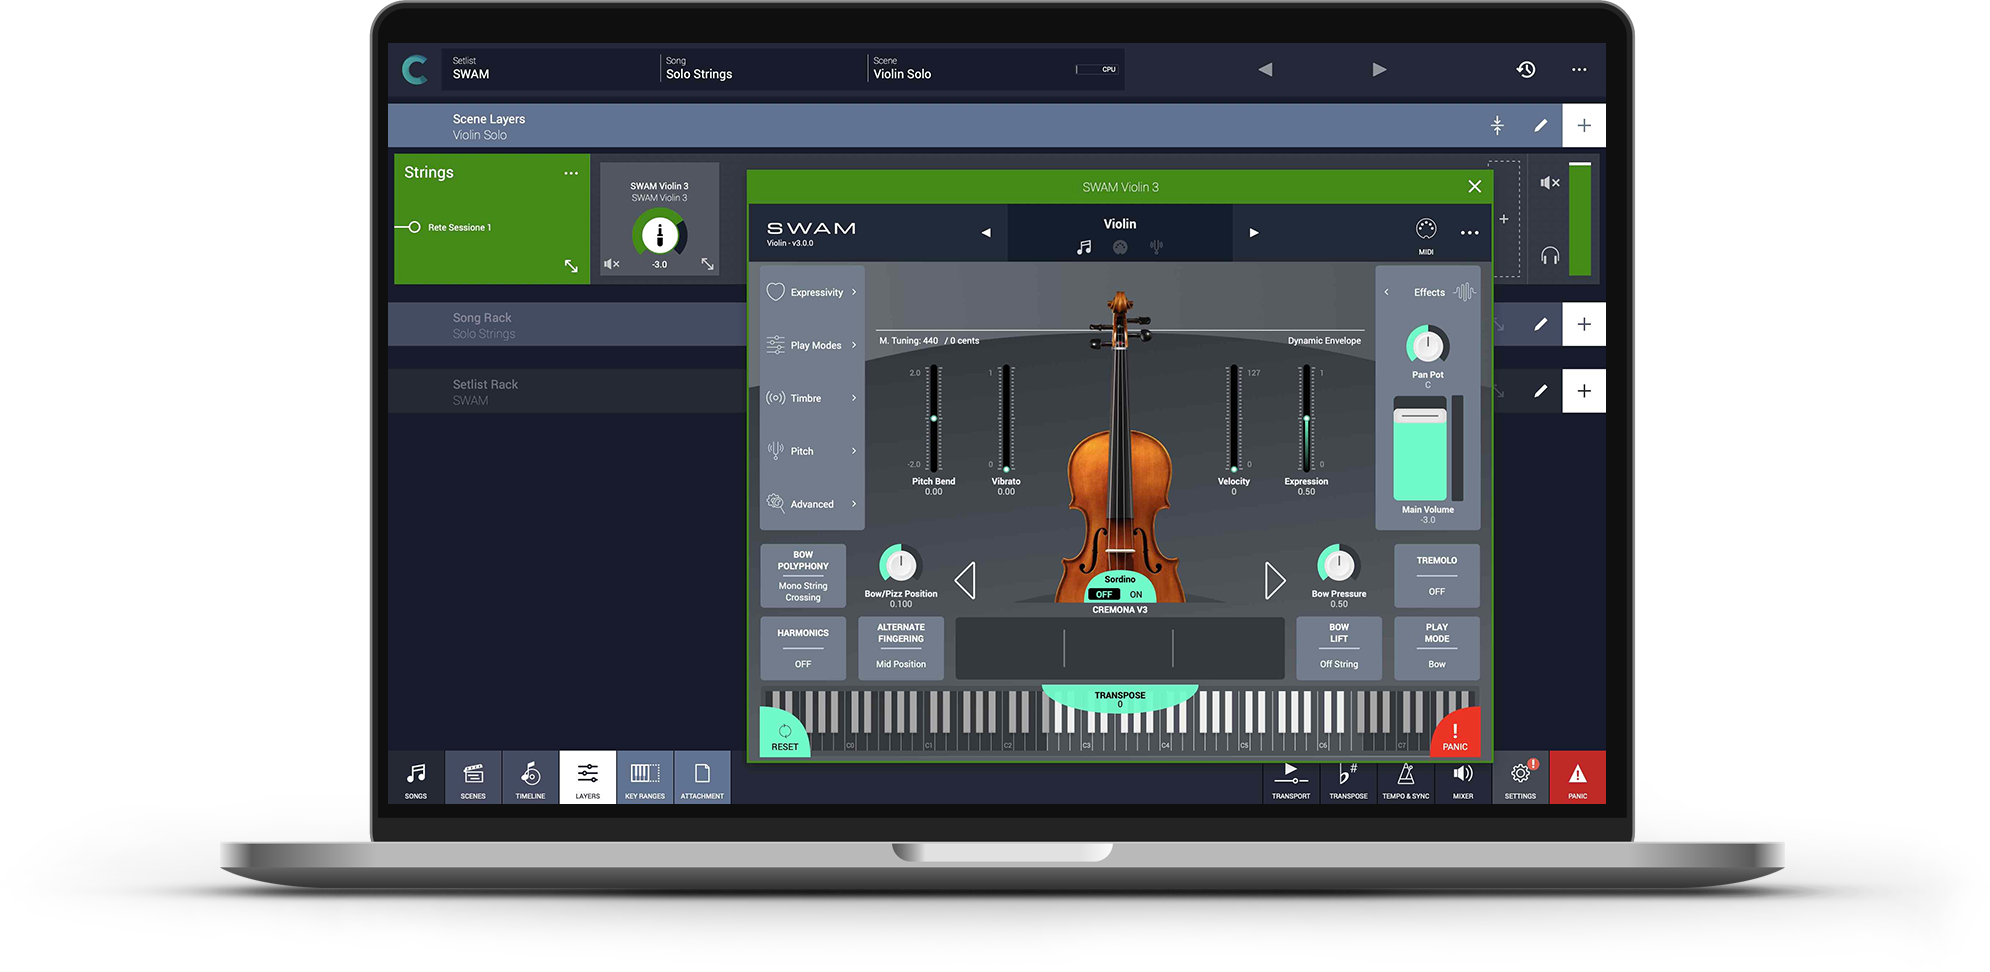Open the Scenes view
The width and height of the screenshot is (1990, 972).
[x=473, y=779]
